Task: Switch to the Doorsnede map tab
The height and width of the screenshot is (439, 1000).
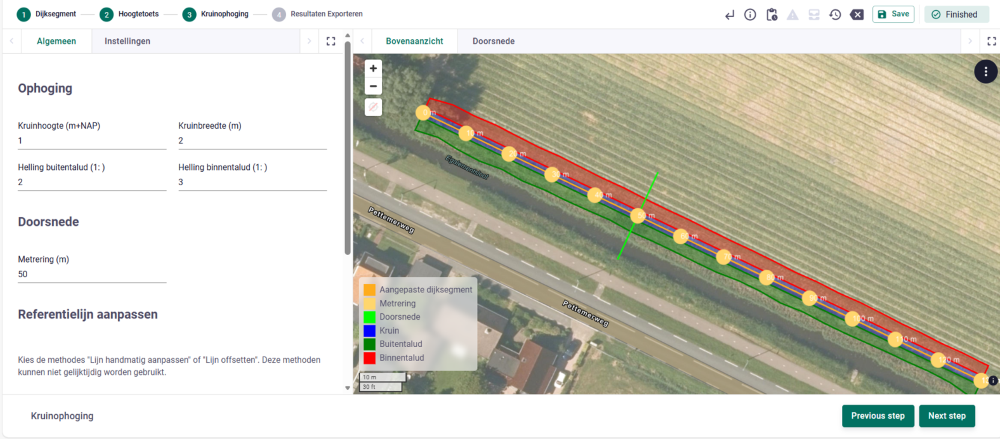Action: (492, 41)
